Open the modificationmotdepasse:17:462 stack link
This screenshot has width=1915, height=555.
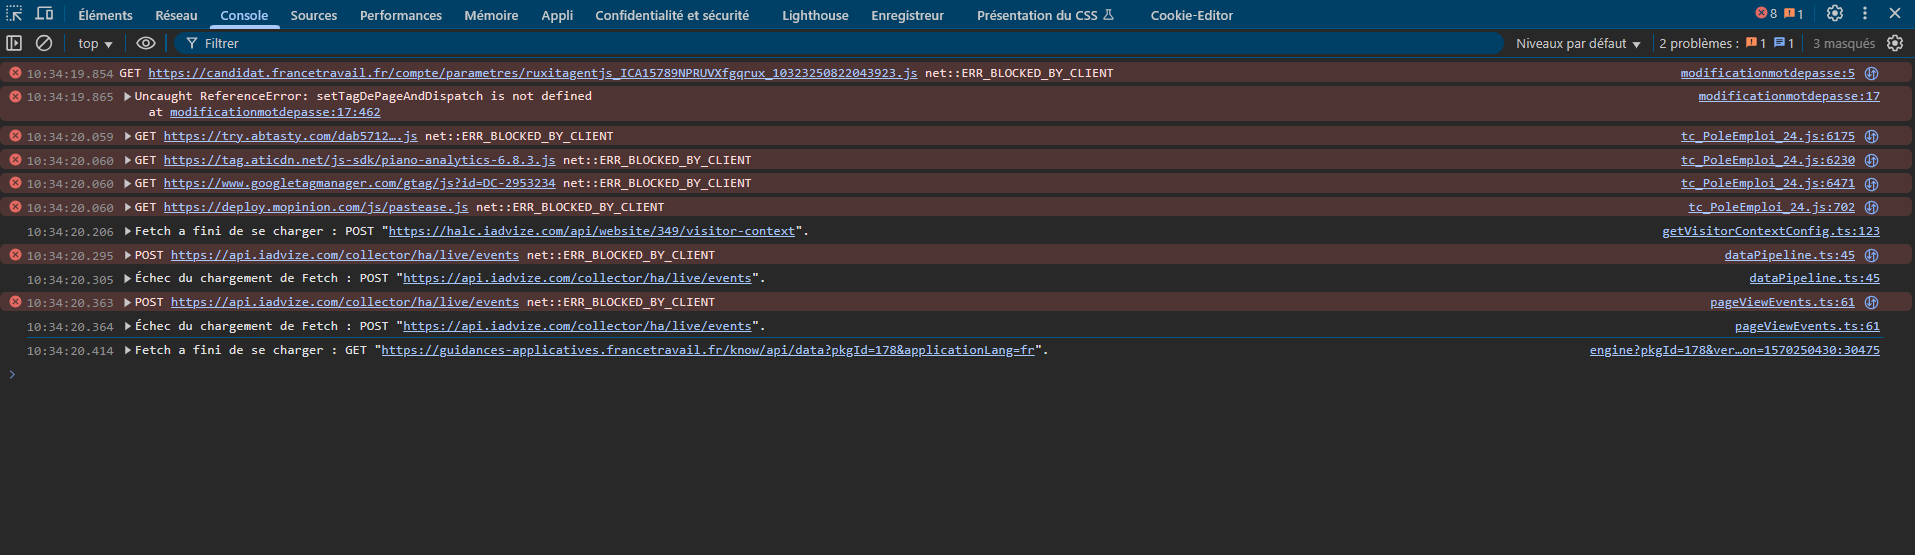275,112
